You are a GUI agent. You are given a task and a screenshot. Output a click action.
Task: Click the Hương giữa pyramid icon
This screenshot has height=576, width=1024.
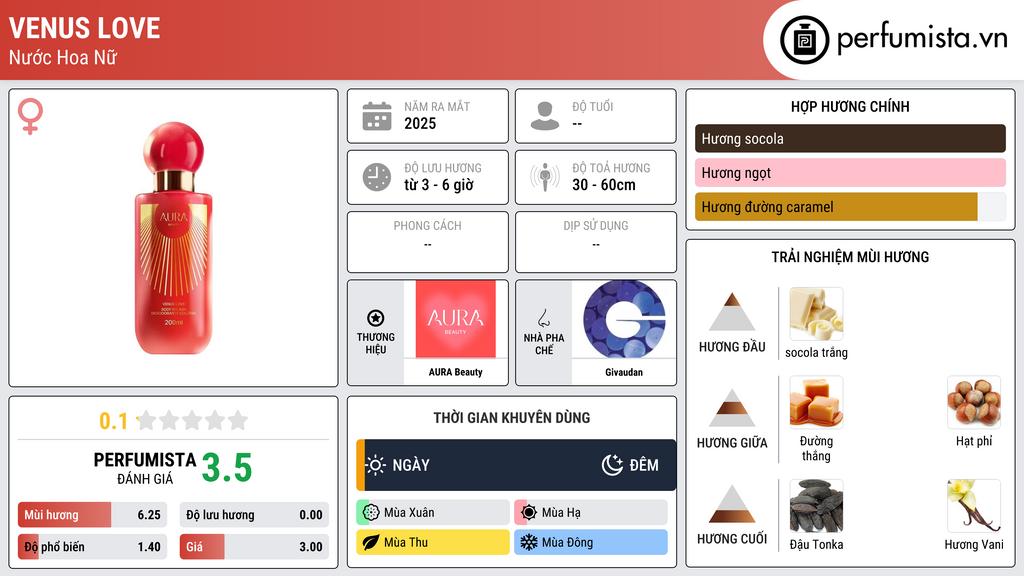click(732, 408)
